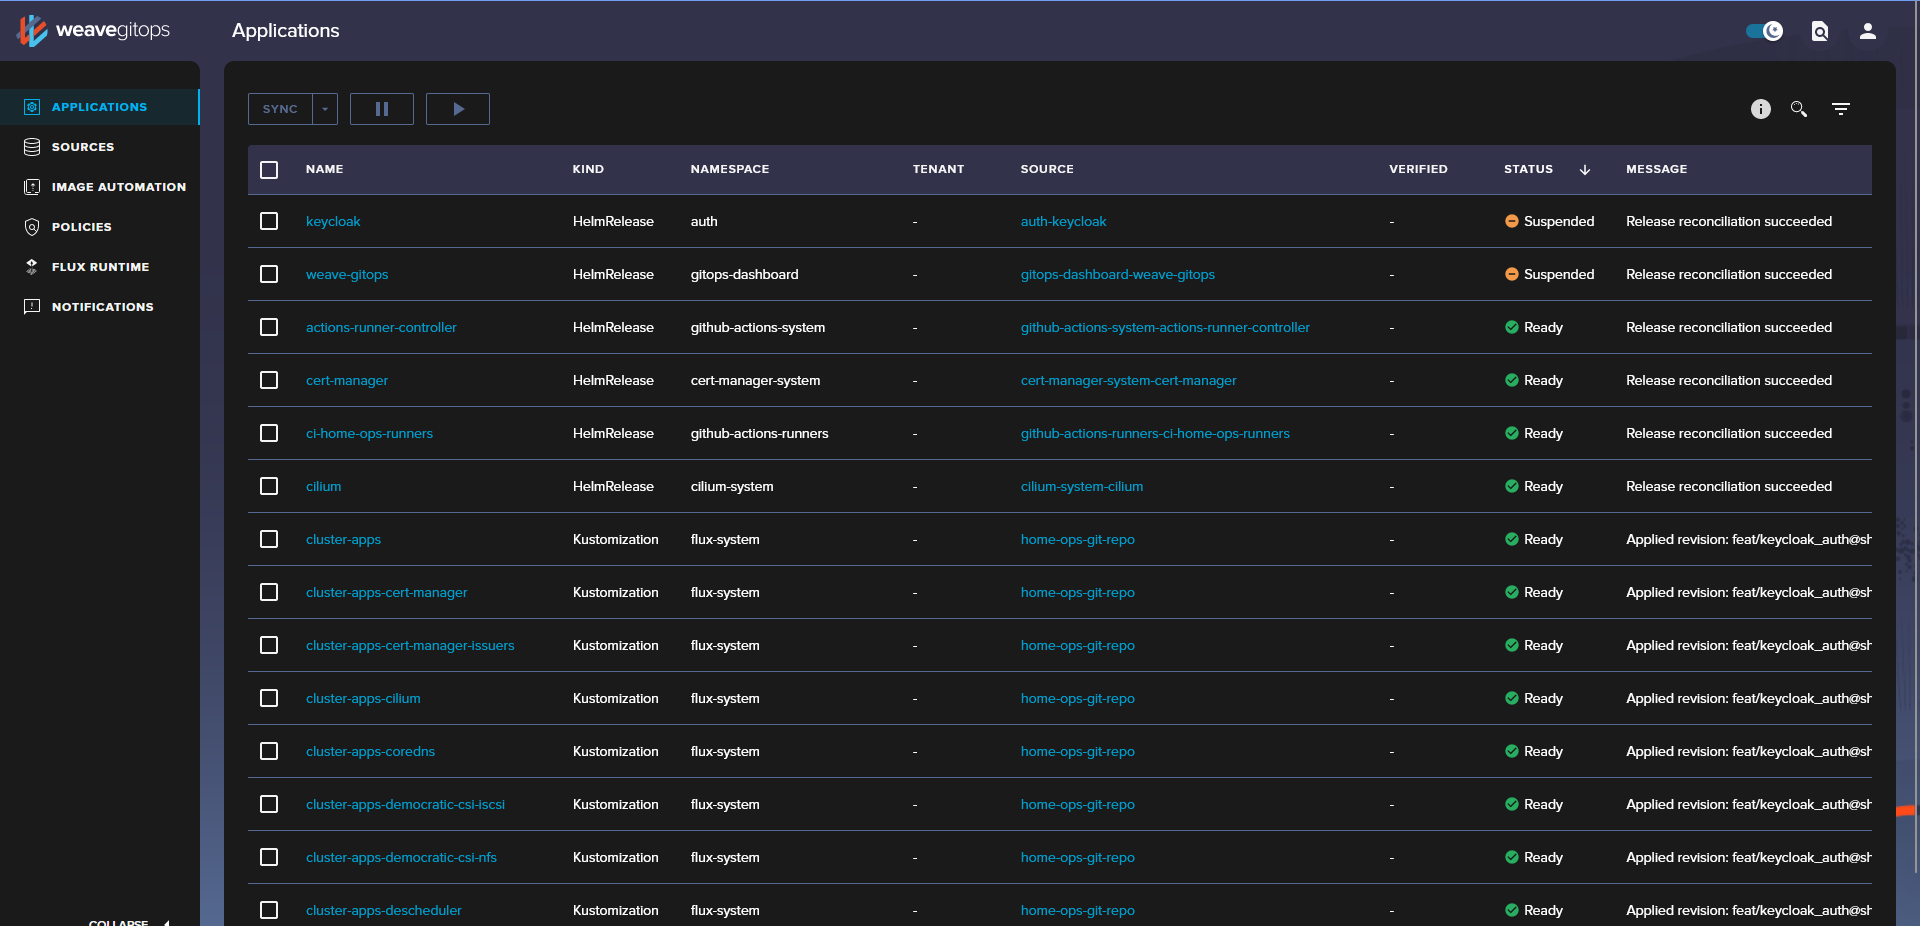Check the keycloak row checkbox

269,221
